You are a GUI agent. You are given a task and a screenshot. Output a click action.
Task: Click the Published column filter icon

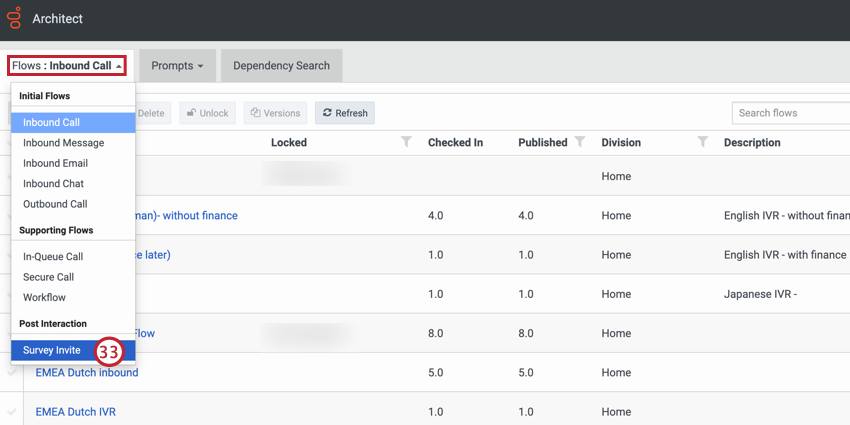(580, 142)
